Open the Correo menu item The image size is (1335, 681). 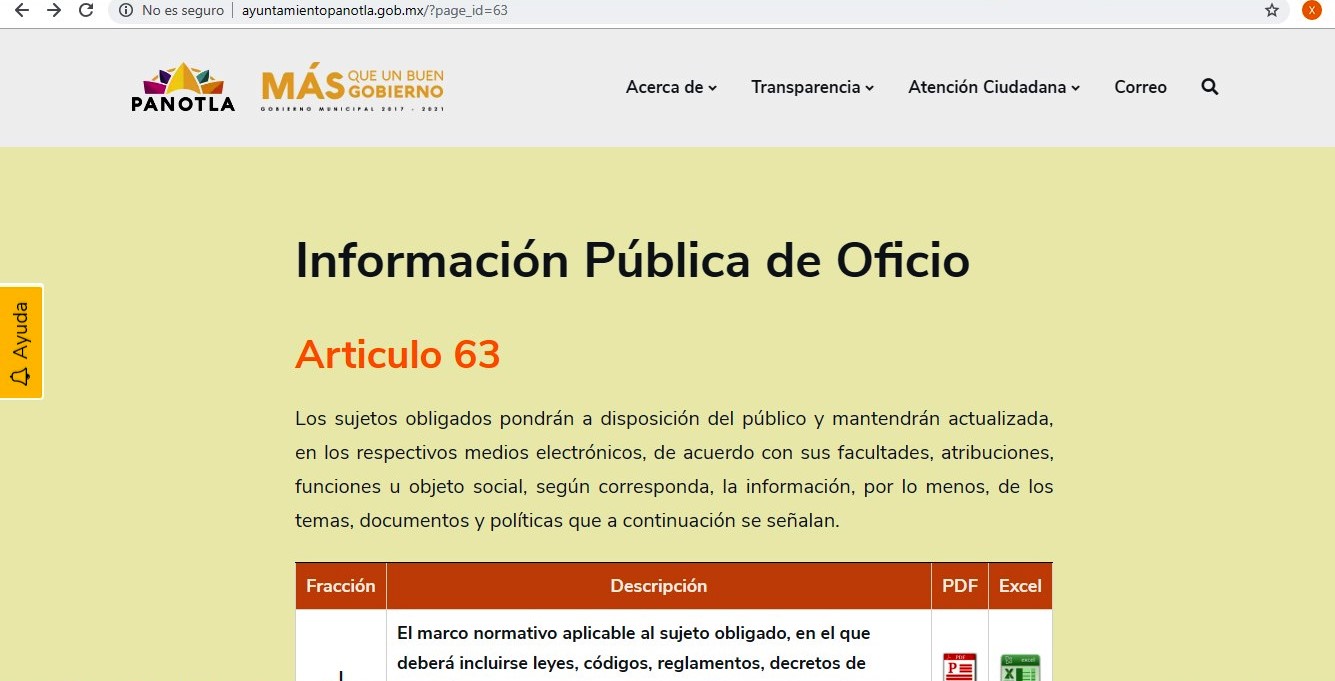(1140, 87)
